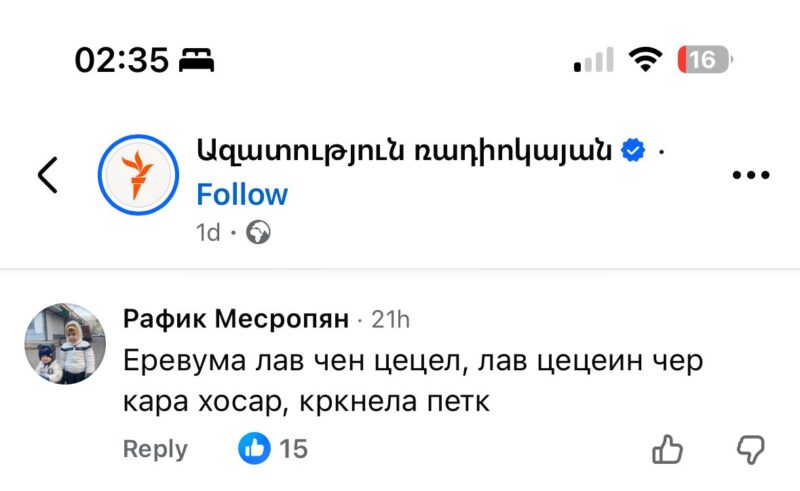Tap the Wi-Fi status icon
Image resolution: width=800 pixels, height=491 pixels.
647,60
